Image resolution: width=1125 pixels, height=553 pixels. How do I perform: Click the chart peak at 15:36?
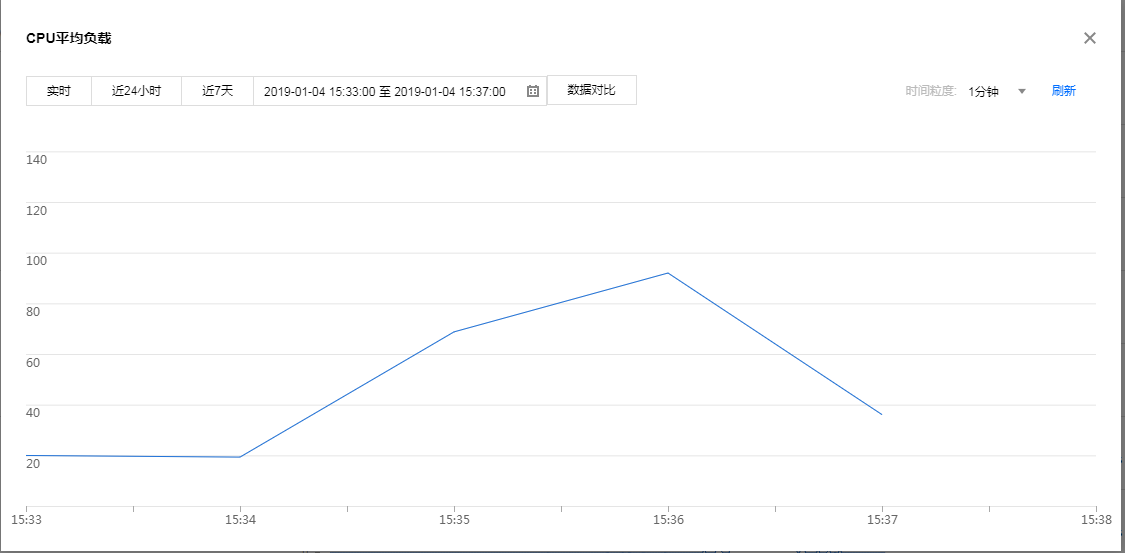pos(668,273)
